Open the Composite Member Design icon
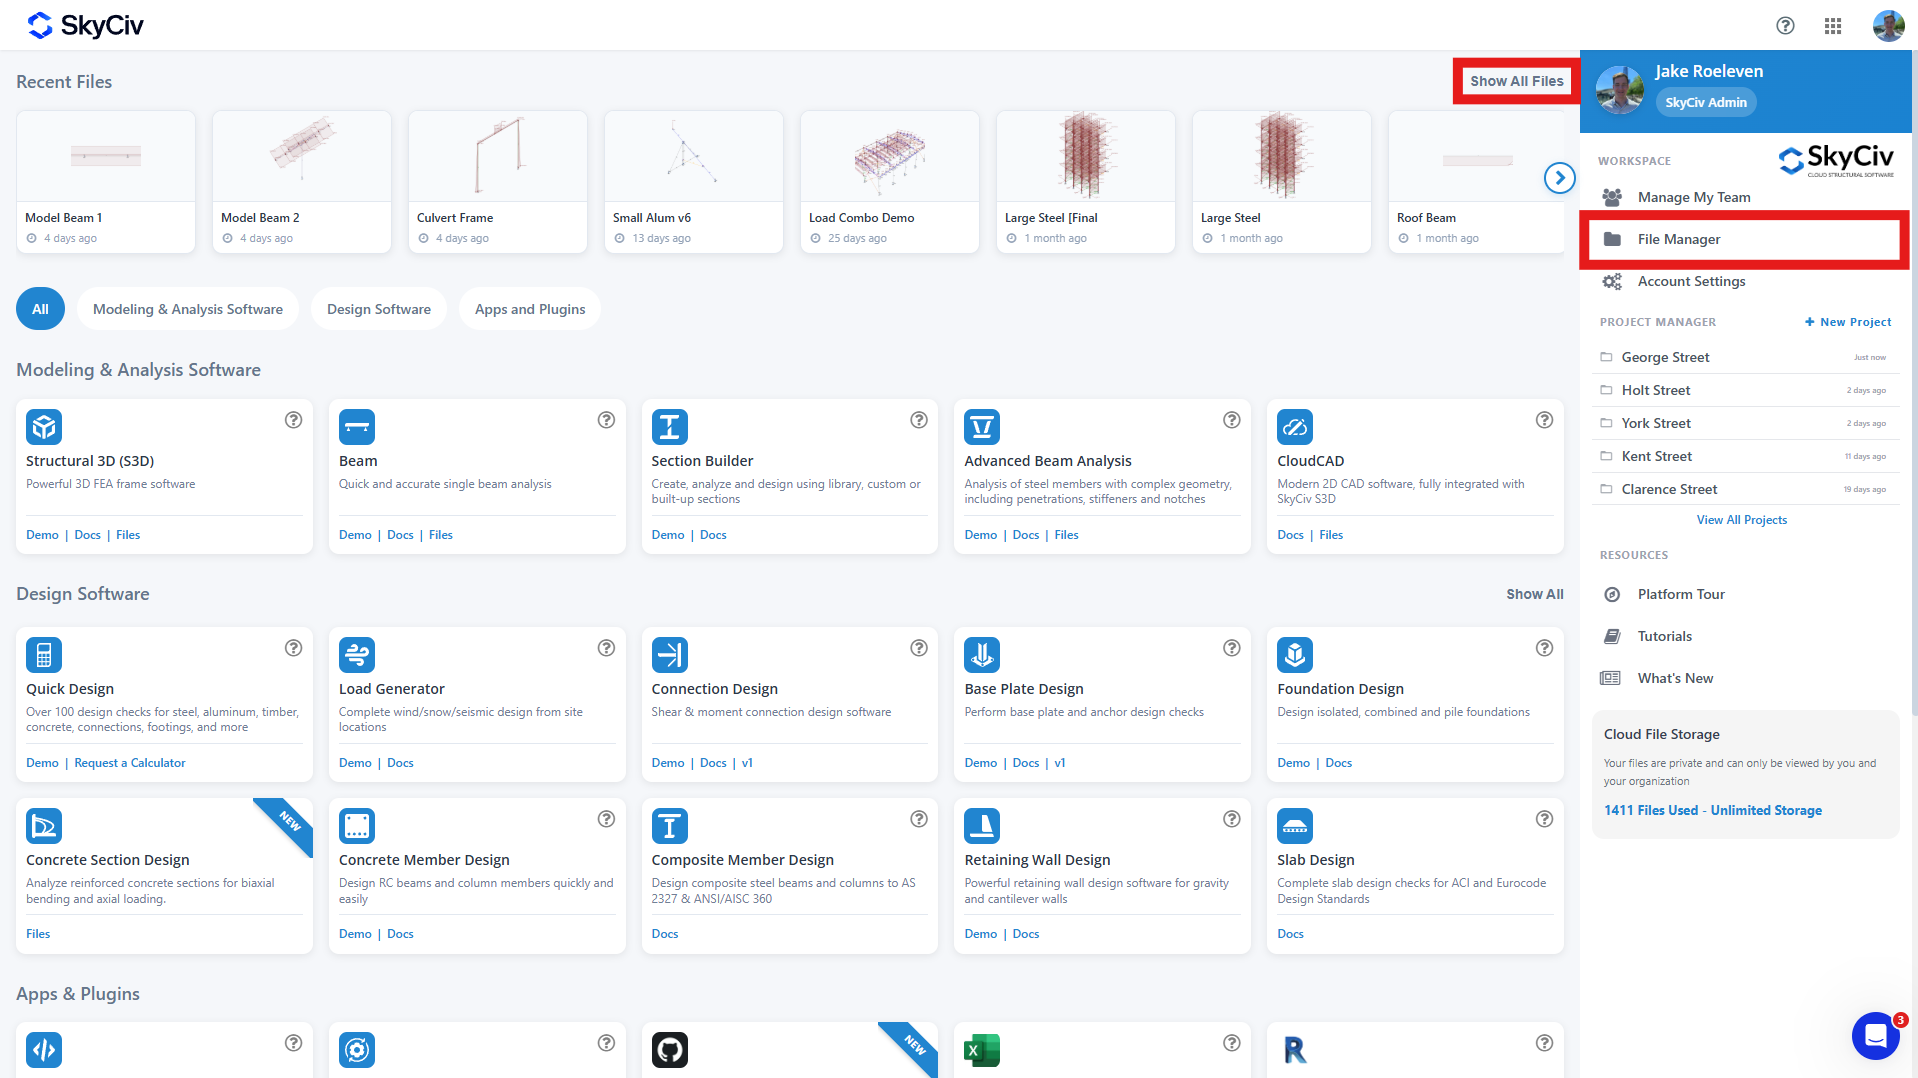Screen dimensions: 1918x1078 [x=670, y=826]
